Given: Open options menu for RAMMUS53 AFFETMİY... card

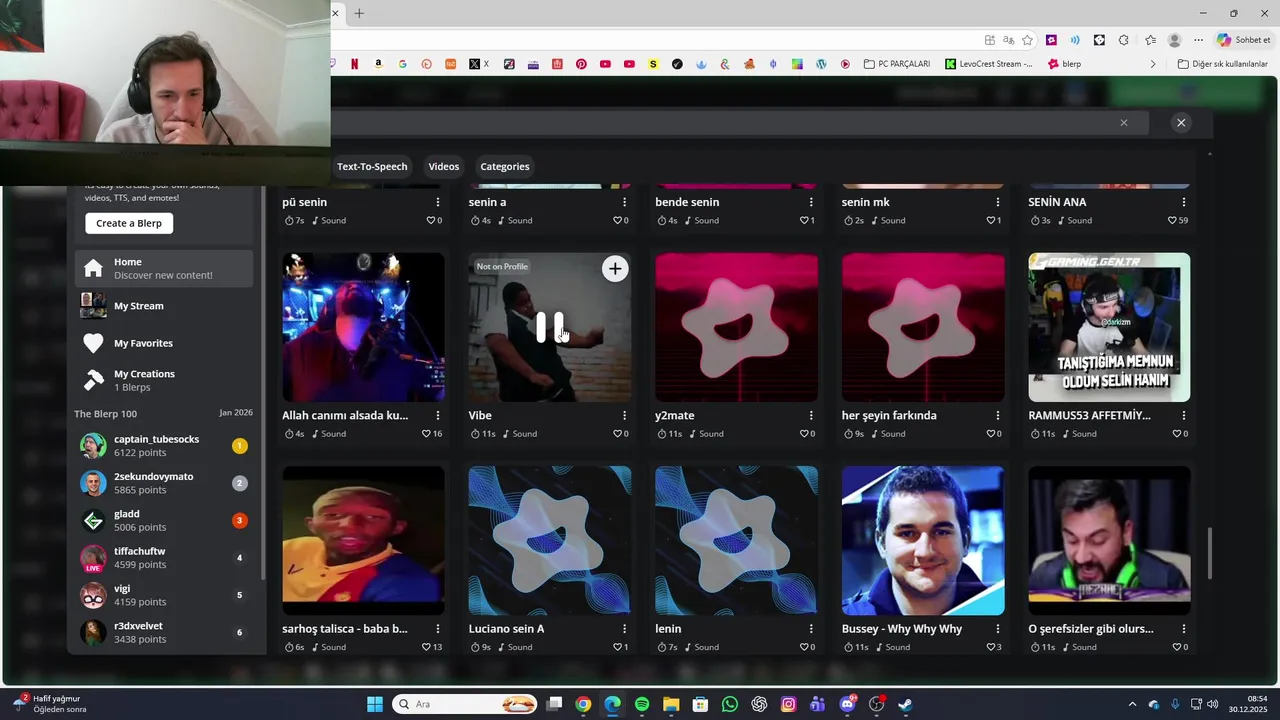Looking at the screenshot, I should click(1184, 415).
